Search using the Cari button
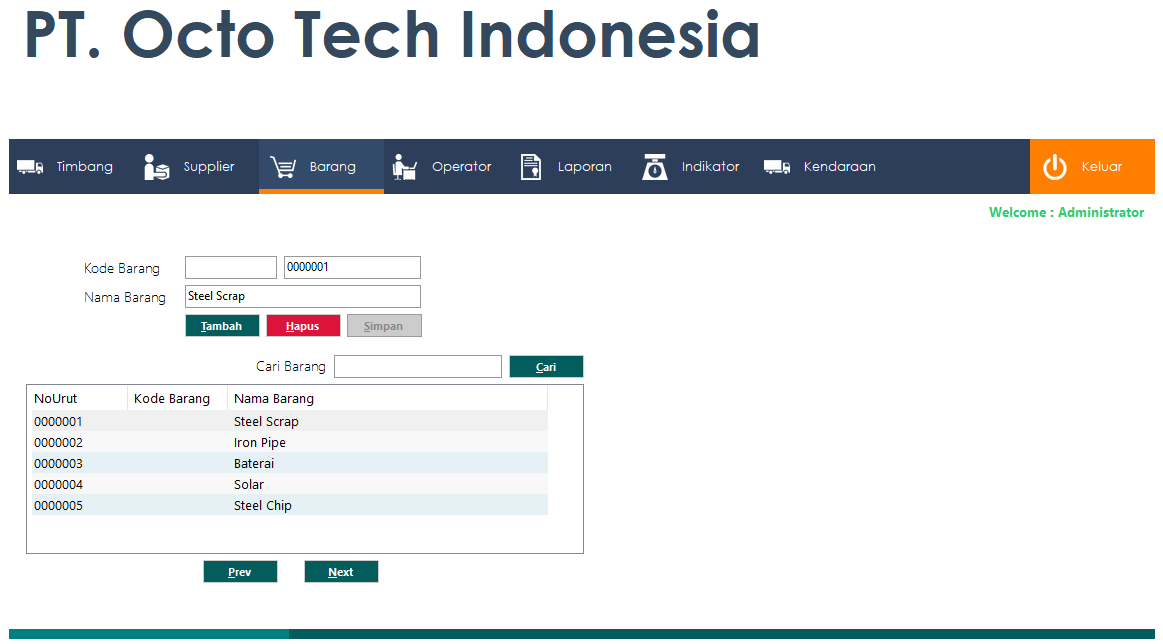 coord(546,367)
